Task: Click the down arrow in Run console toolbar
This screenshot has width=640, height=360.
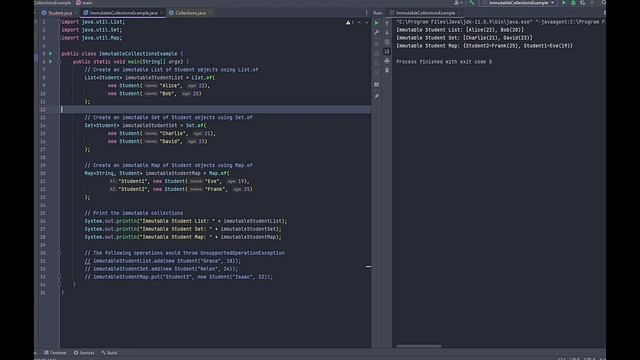Action: coord(387,33)
